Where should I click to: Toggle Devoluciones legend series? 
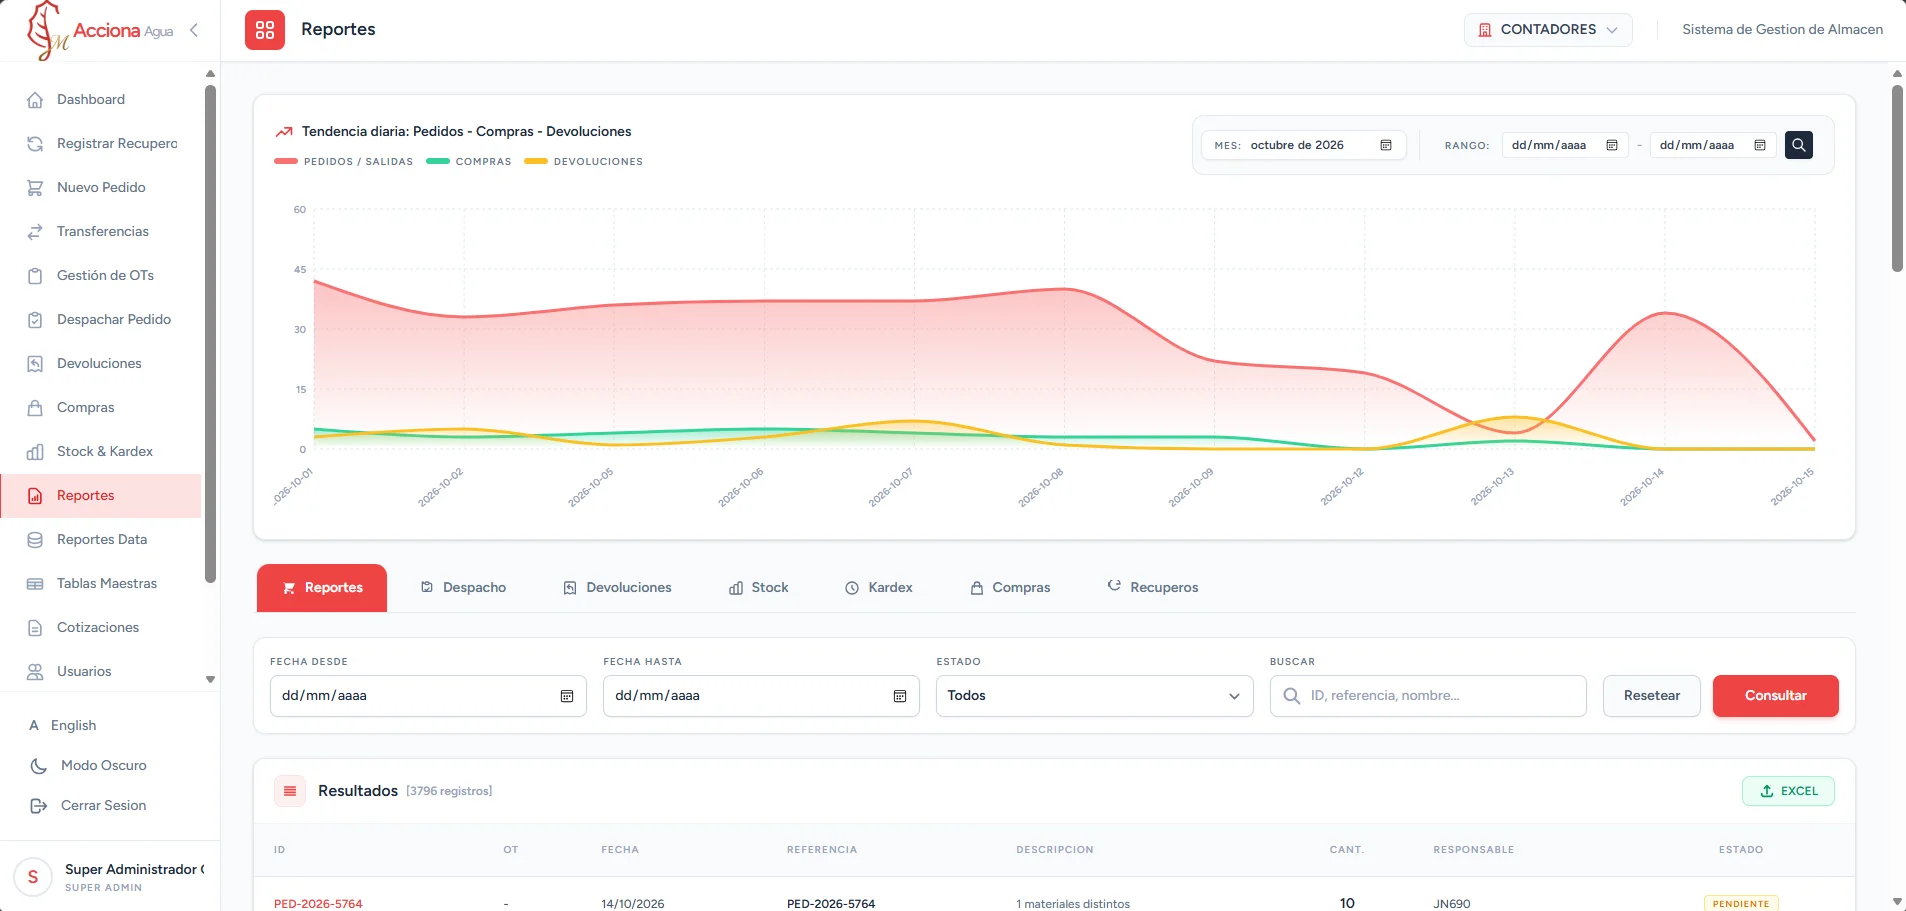pyautogui.click(x=584, y=161)
